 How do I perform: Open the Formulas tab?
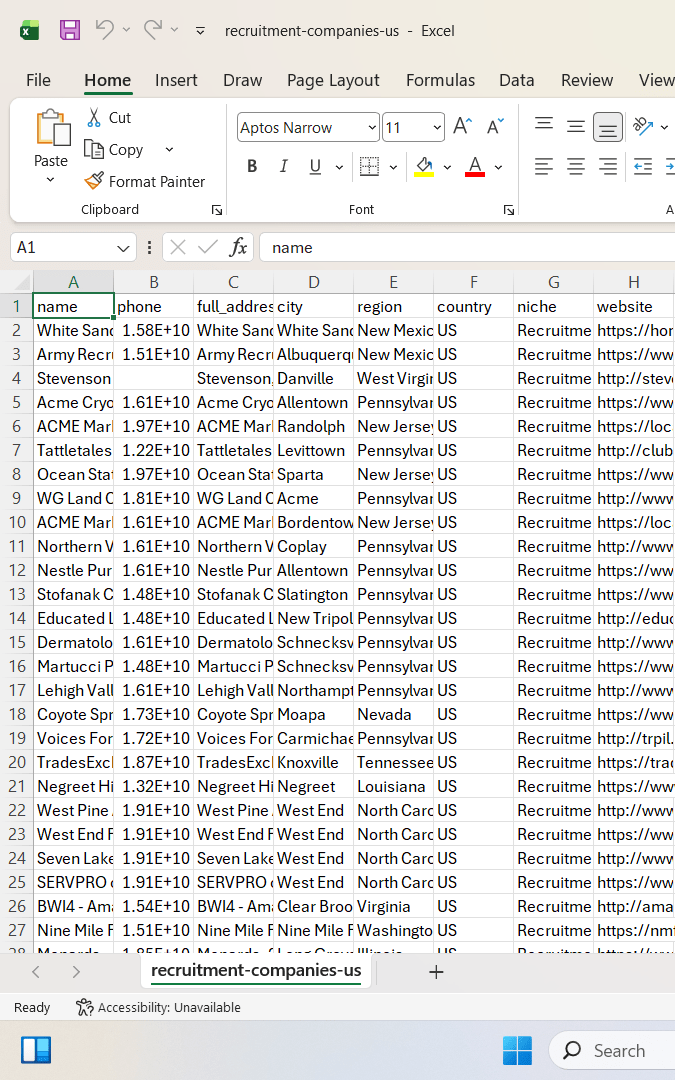pyautogui.click(x=440, y=81)
